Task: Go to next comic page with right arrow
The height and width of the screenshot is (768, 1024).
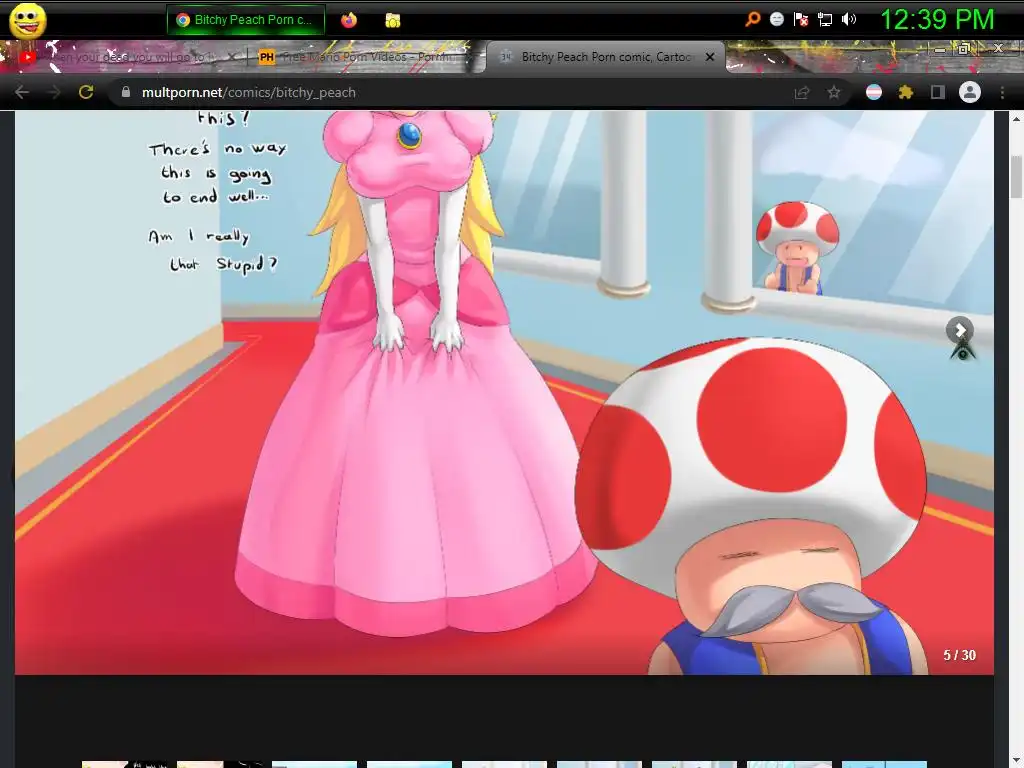Action: coord(960,330)
